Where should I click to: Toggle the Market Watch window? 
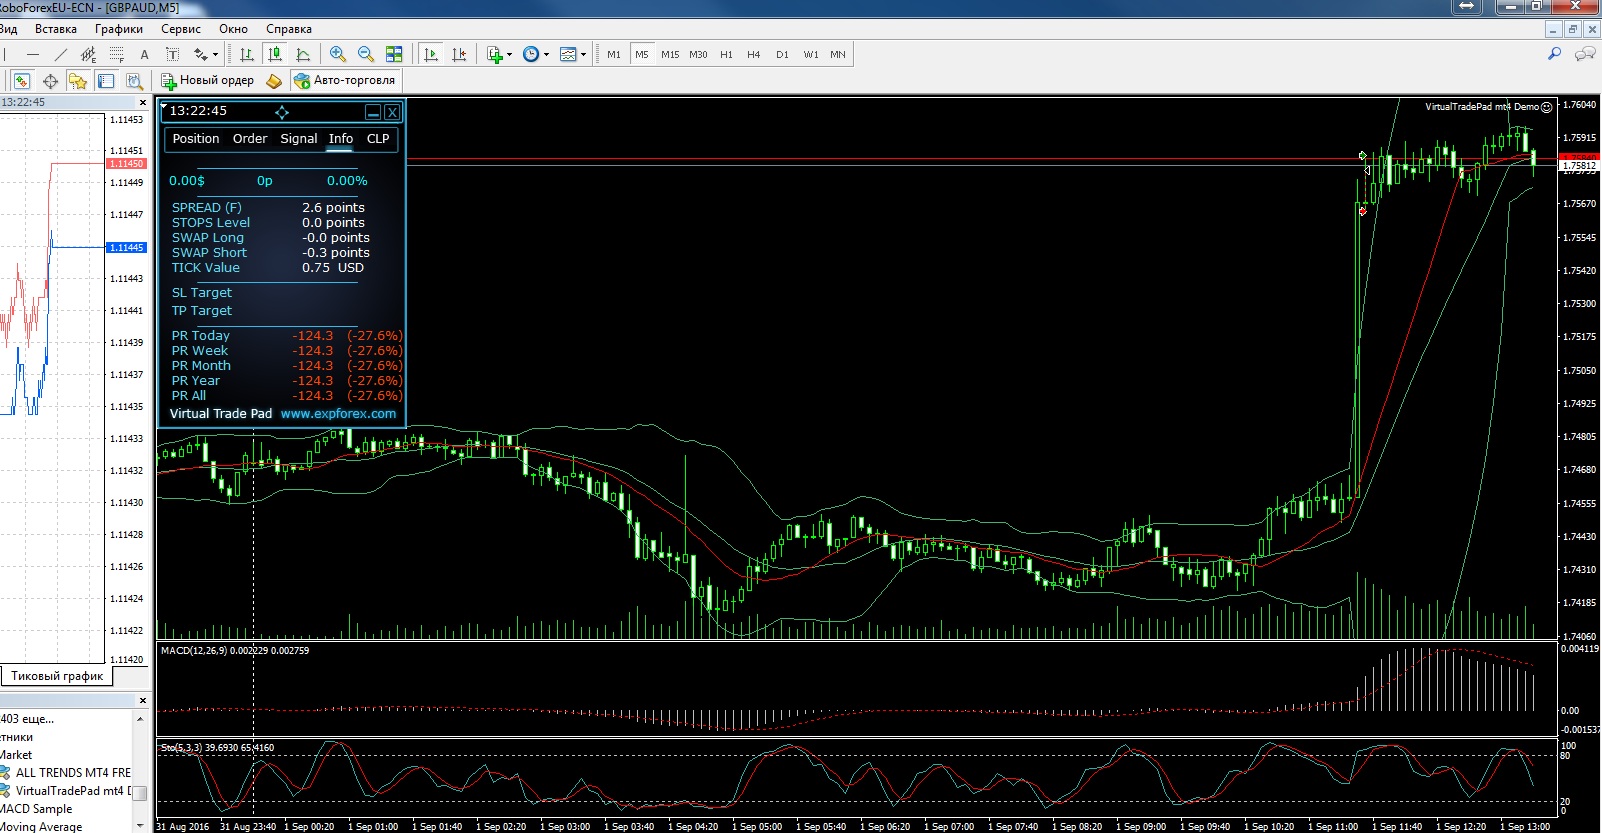(22, 81)
